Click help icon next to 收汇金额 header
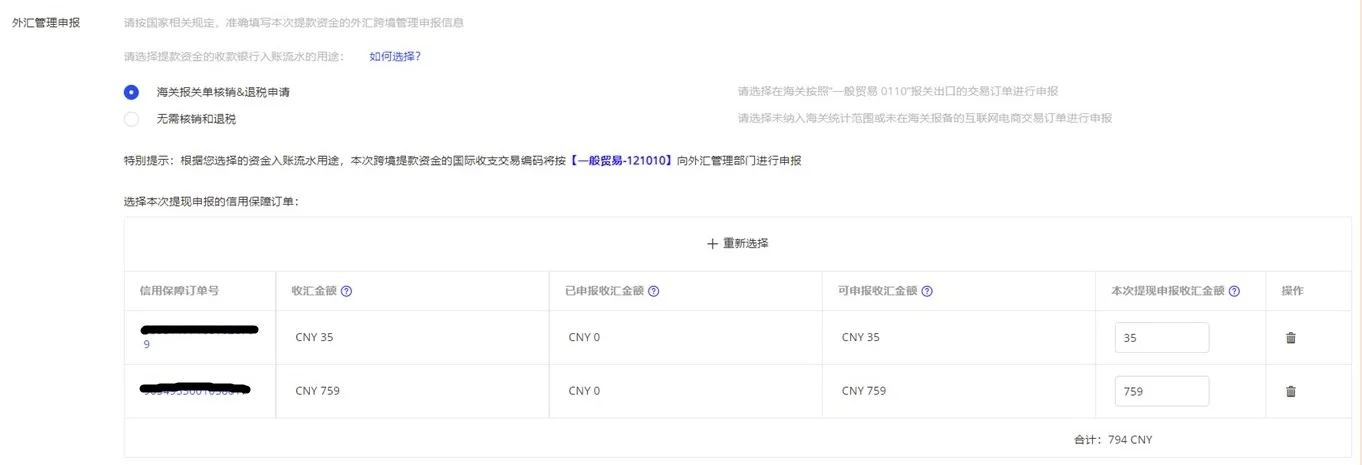Viewport: 1362px width, 465px height. point(346,292)
